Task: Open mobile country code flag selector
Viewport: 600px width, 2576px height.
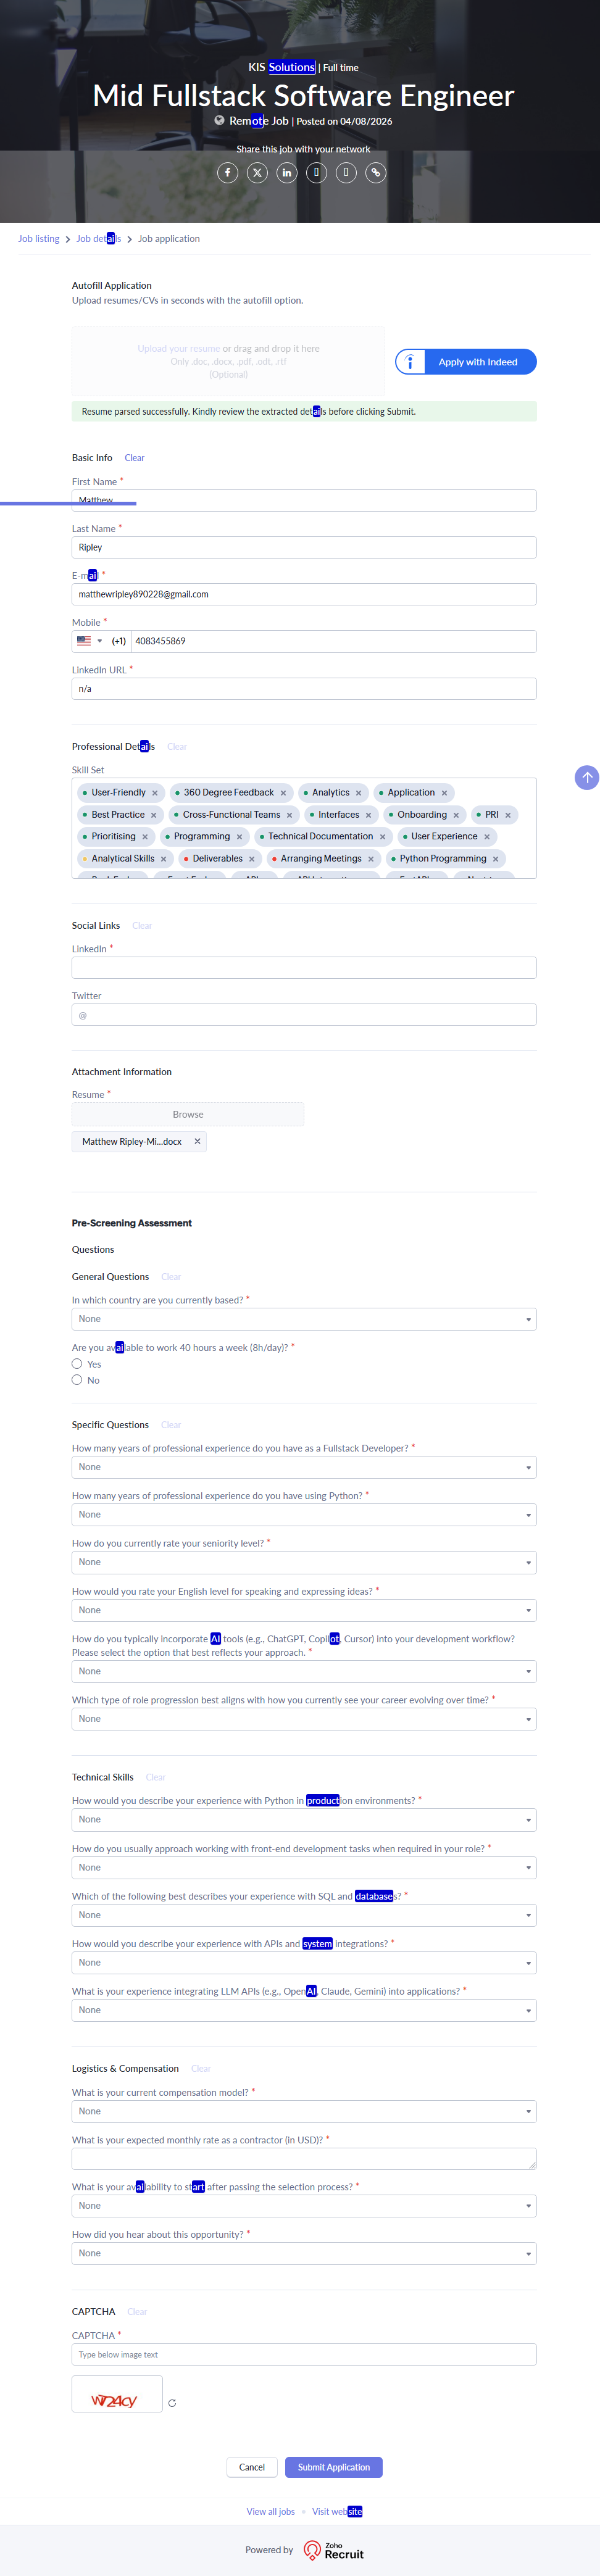Action: pyautogui.click(x=89, y=641)
